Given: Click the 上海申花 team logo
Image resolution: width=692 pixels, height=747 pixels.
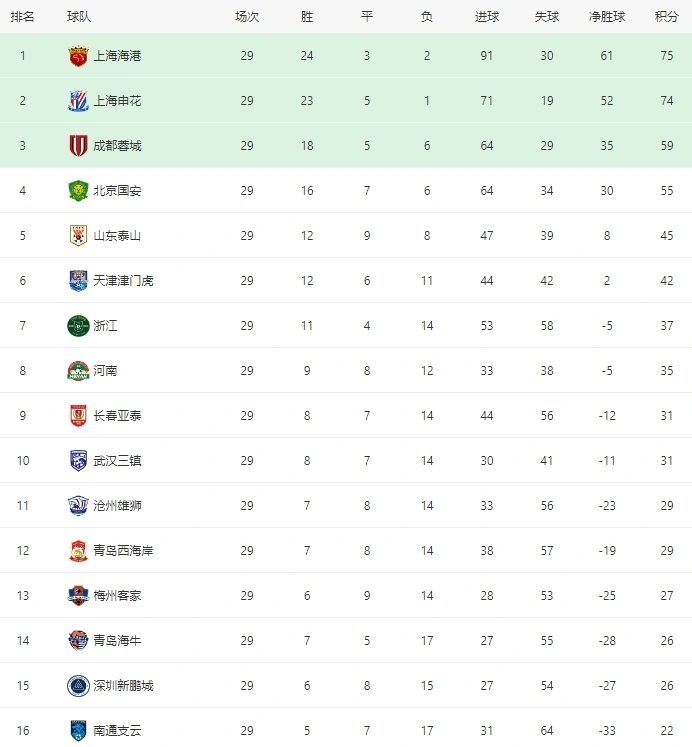Looking at the screenshot, I should pyautogui.click(x=78, y=101).
